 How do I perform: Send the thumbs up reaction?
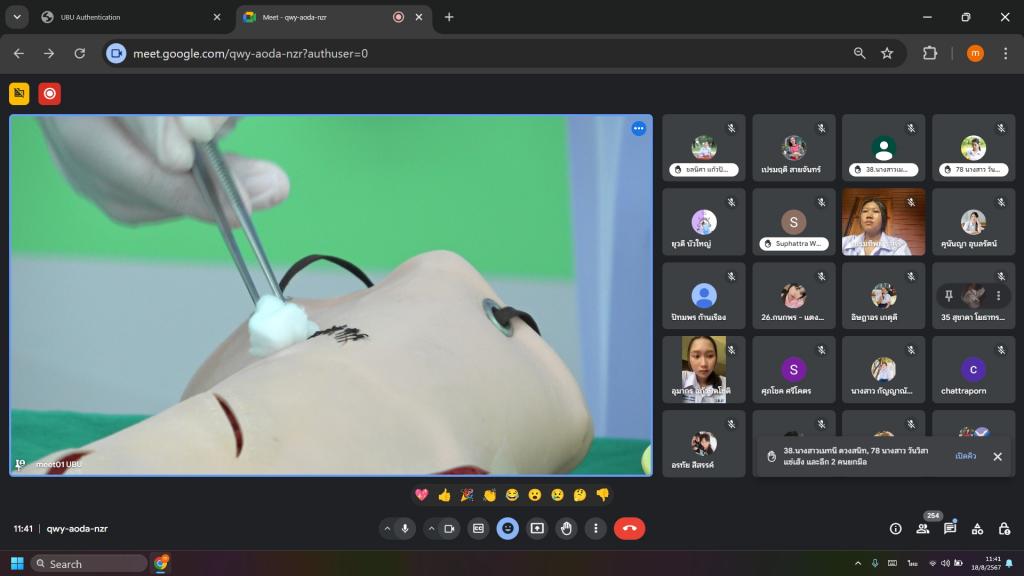pyautogui.click(x=444, y=495)
